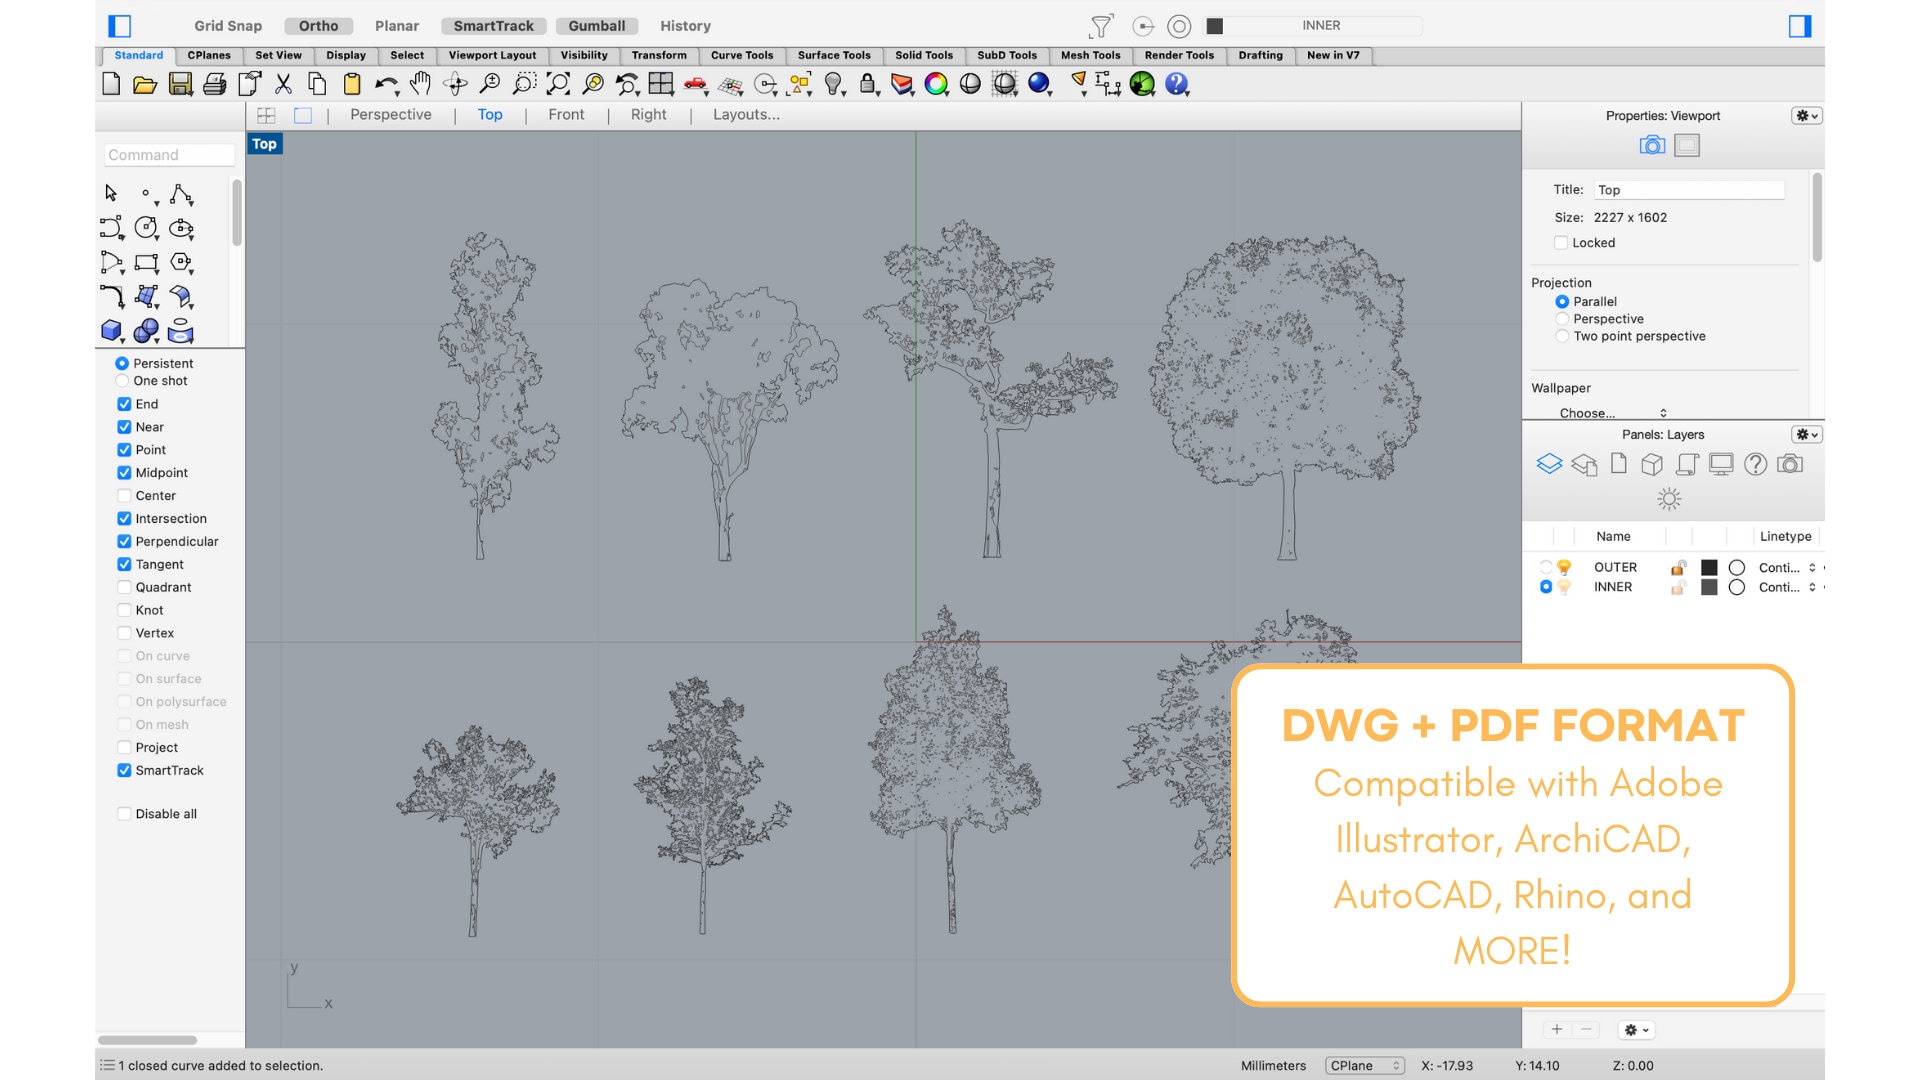This screenshot has width=1920, height=1080.
Task: Select the Pan view hand tool
Action: (421, 85)
